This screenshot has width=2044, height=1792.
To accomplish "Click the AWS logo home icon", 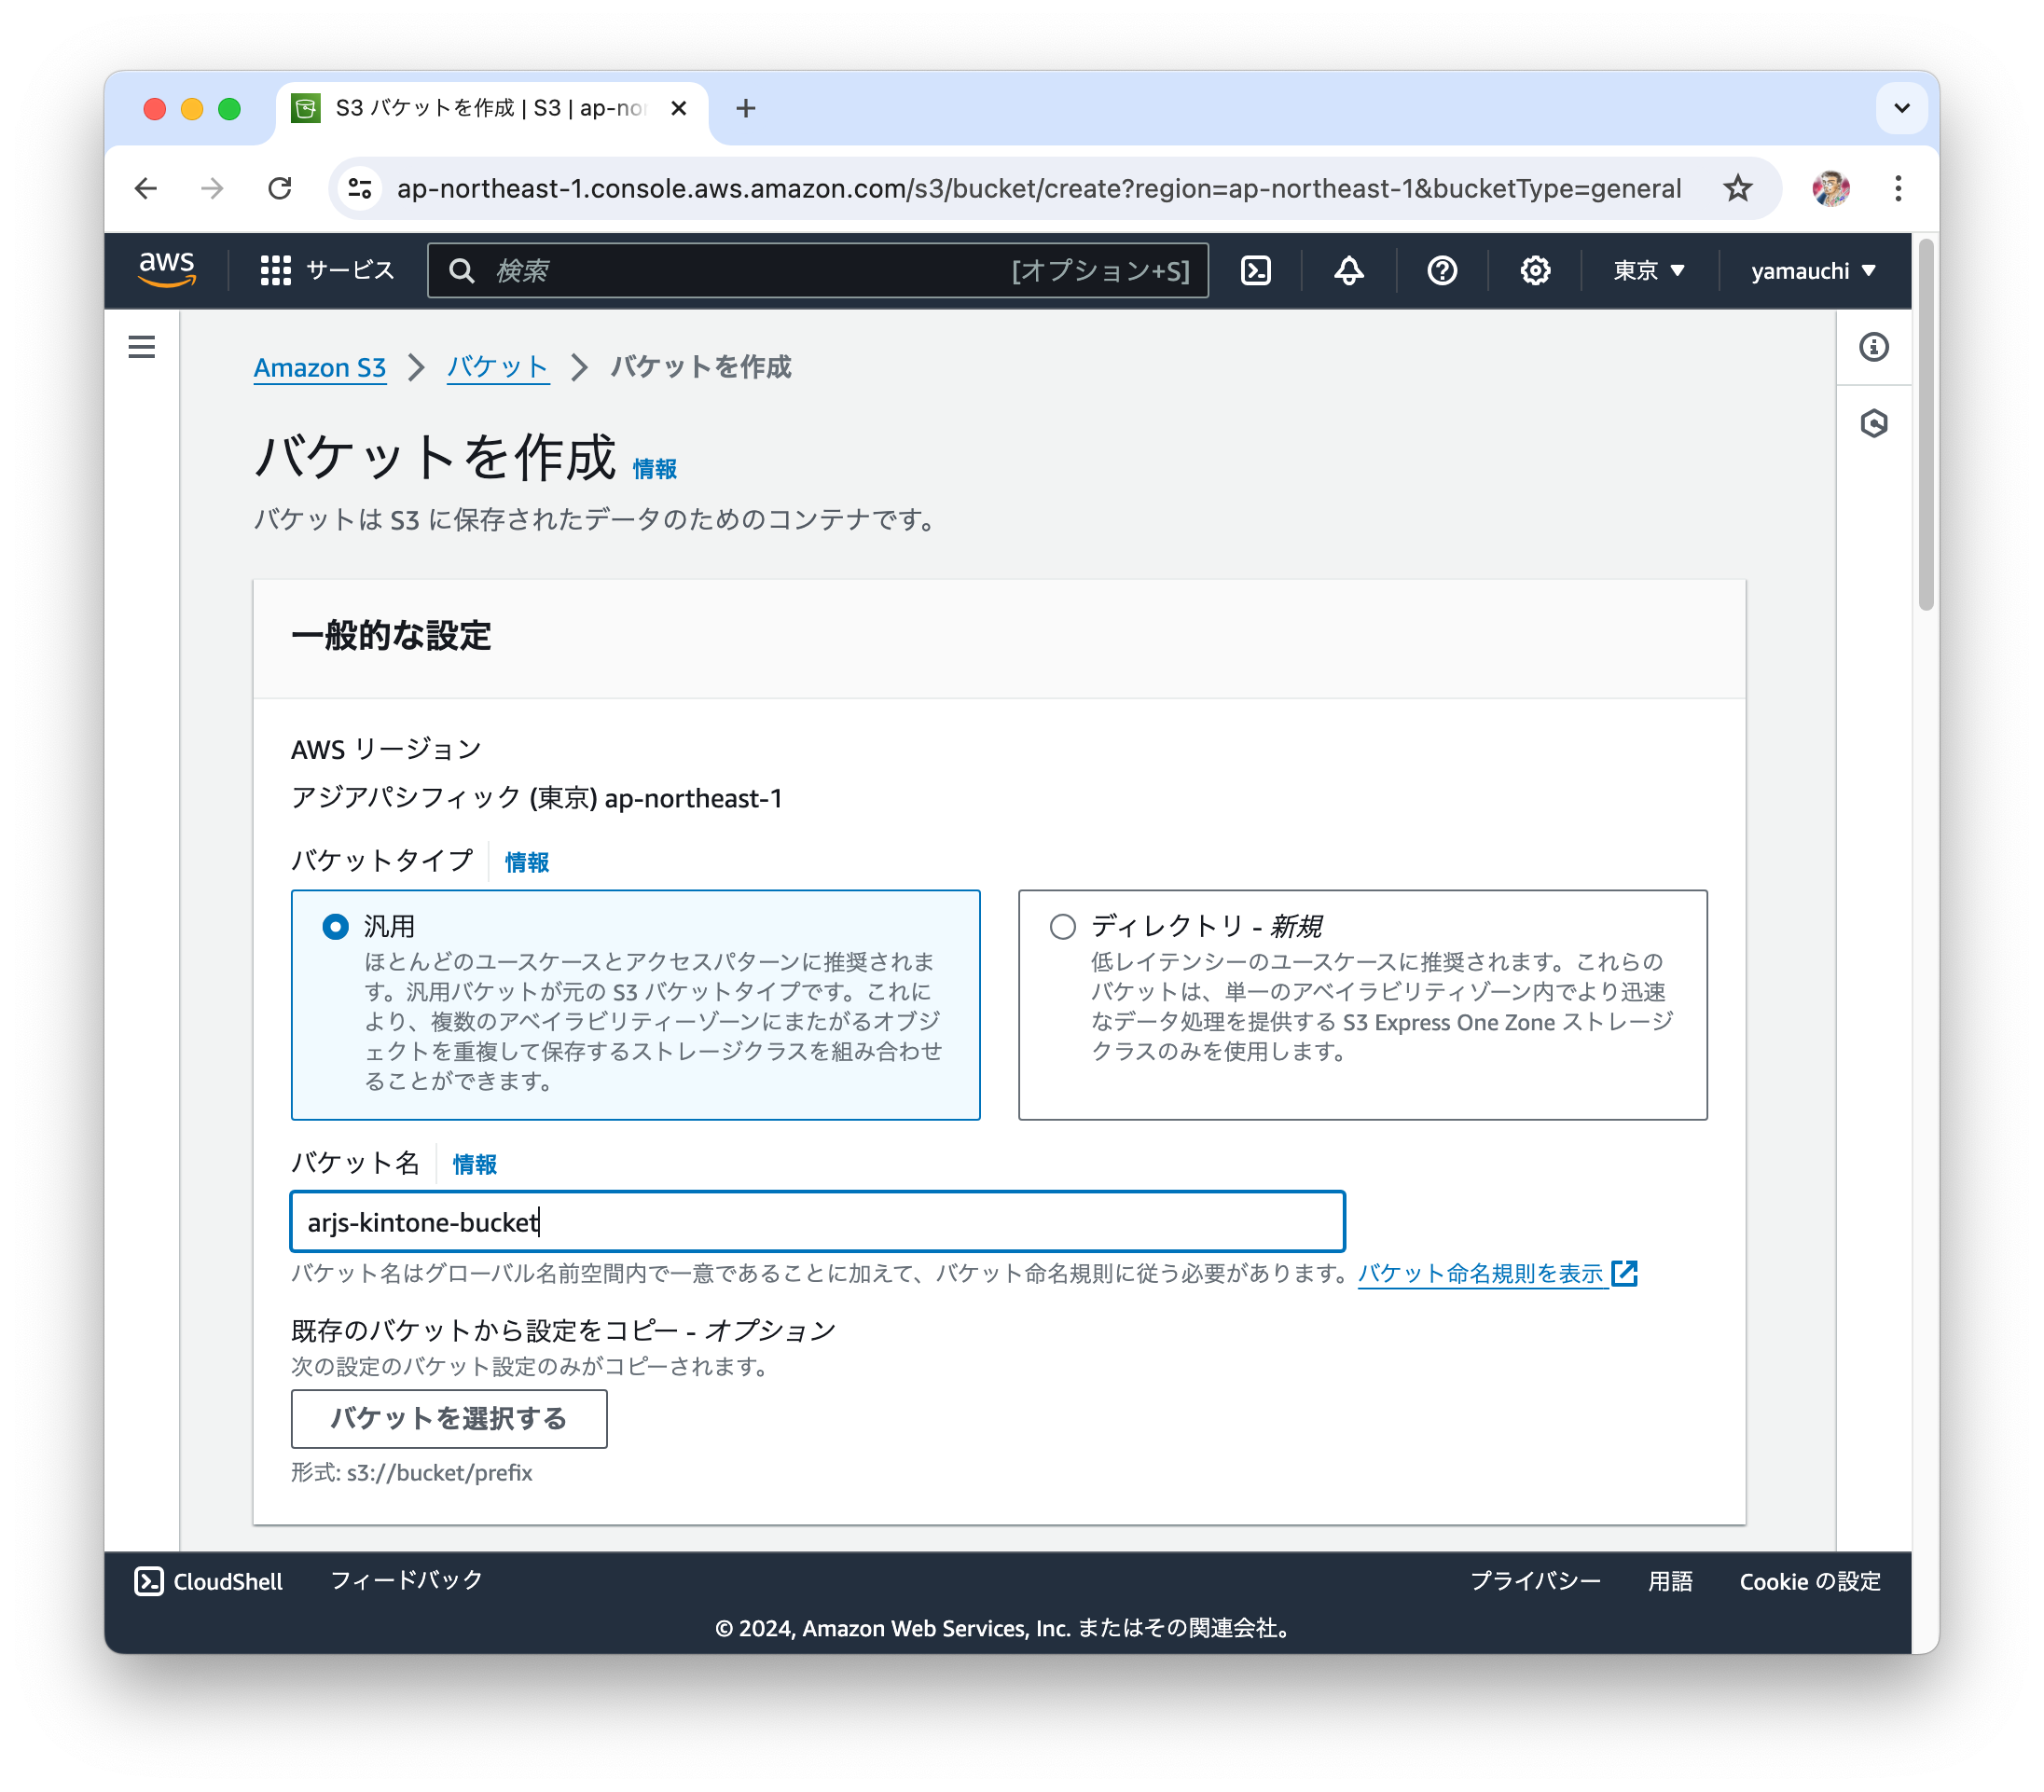I will tap(167, 270).
